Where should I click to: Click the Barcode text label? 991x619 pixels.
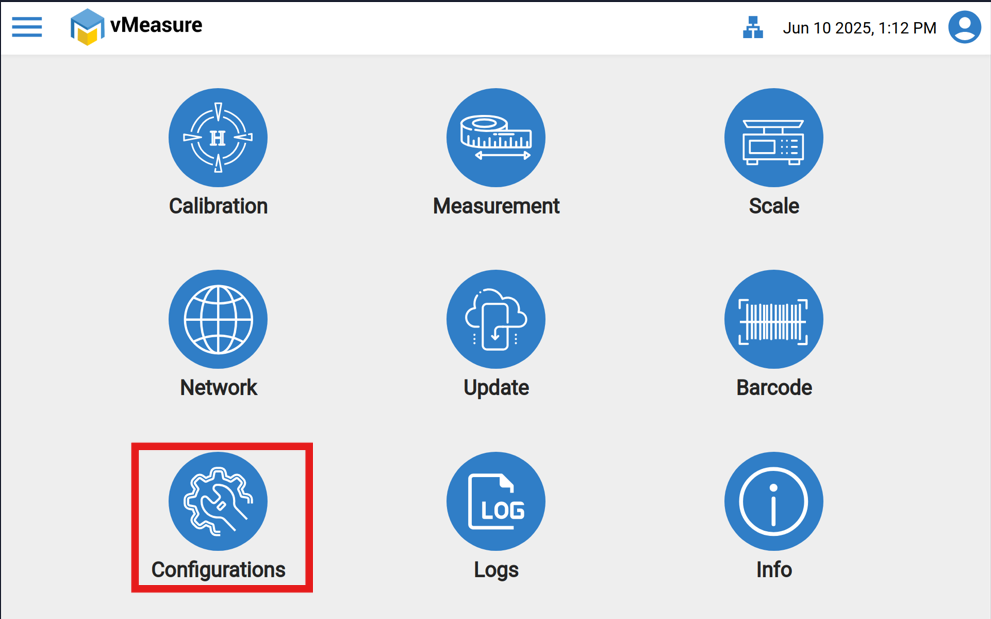[773, 388]
